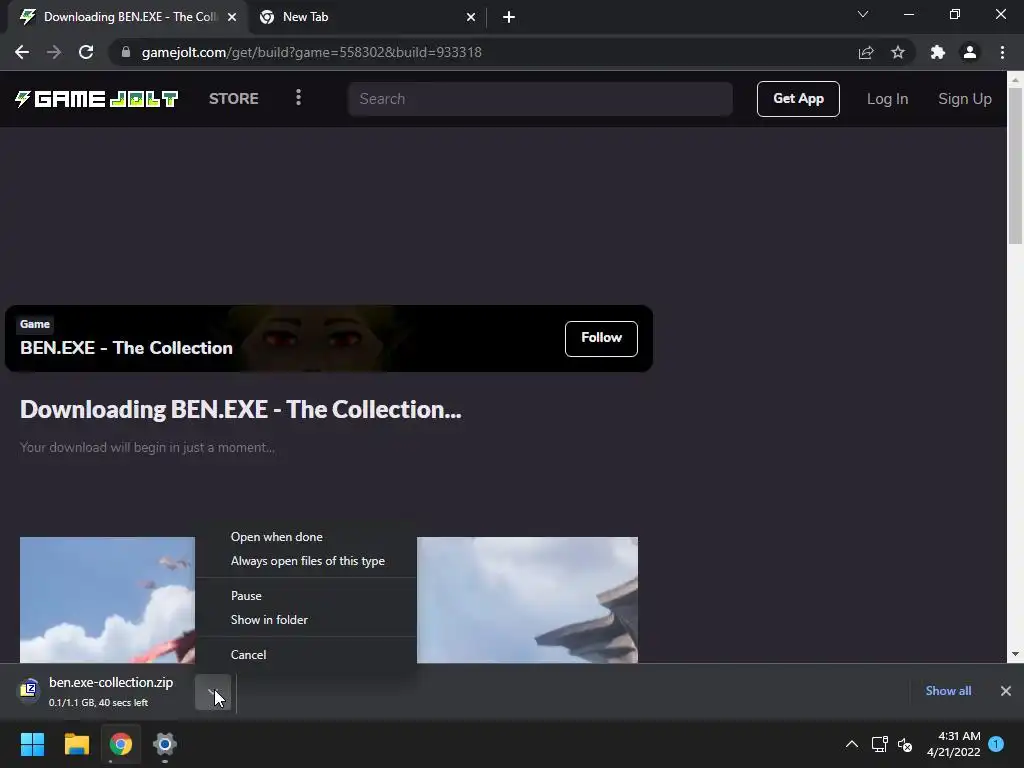
Task: Click the network tray icon
Action: [880, 744]
